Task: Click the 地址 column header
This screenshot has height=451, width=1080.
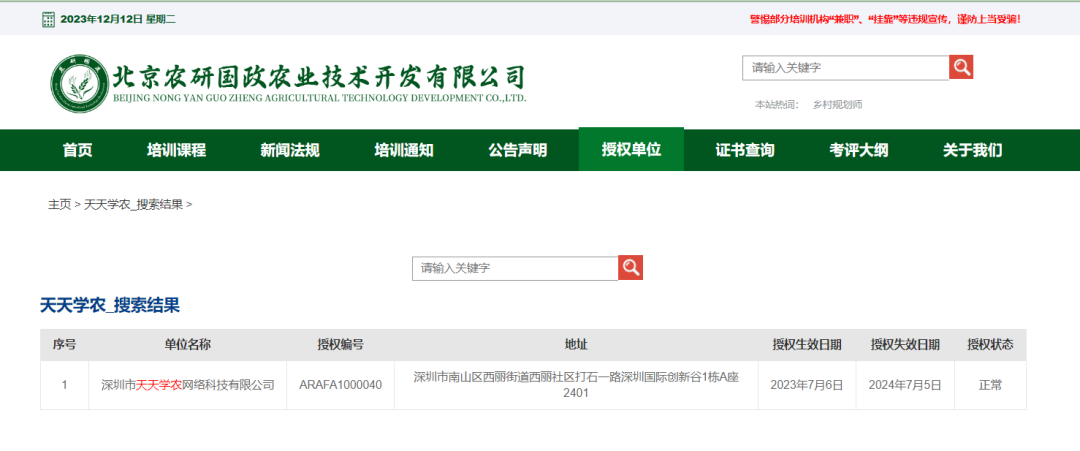Action: point(576,345)
